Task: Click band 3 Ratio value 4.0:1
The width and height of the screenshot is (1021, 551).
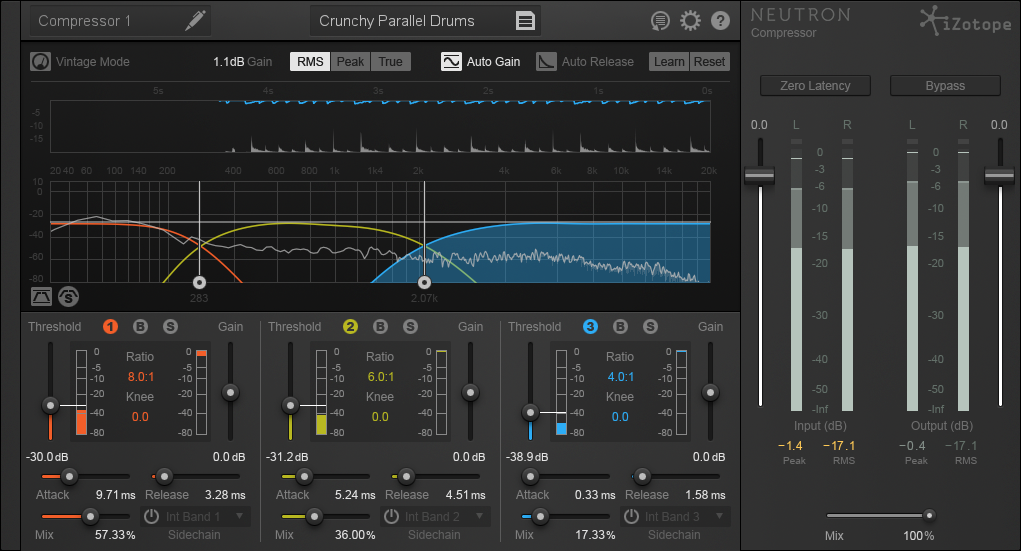Action: click(621, 376)
